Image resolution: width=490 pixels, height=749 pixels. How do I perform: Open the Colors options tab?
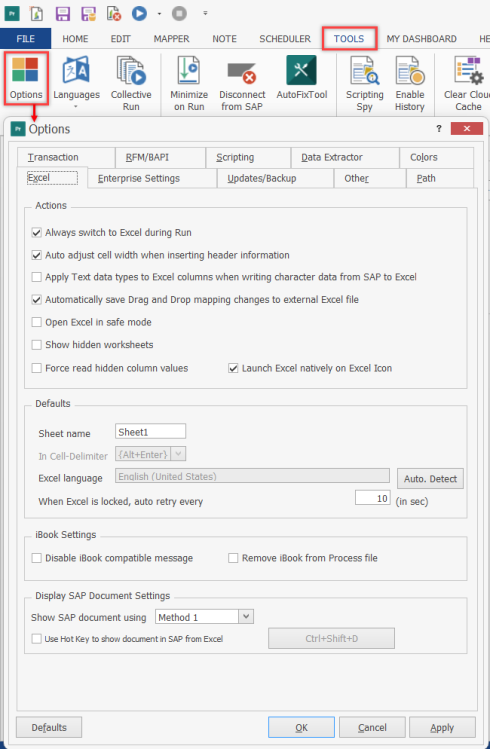tap(437, 157)
